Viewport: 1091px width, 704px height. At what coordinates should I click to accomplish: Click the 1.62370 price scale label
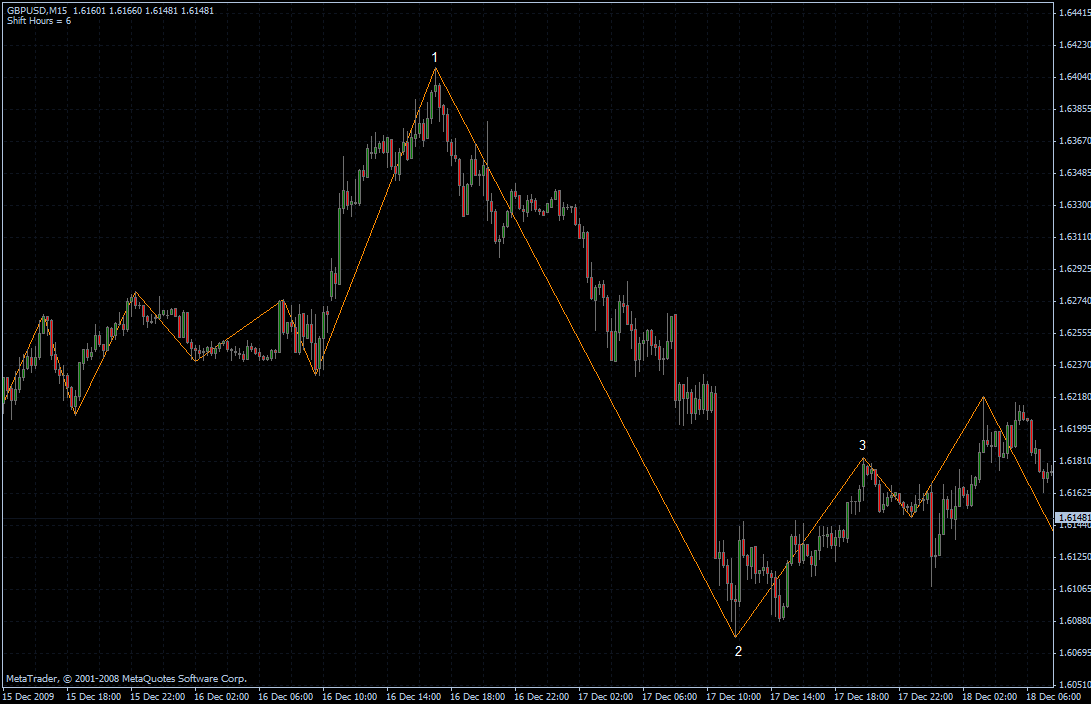1074,365
